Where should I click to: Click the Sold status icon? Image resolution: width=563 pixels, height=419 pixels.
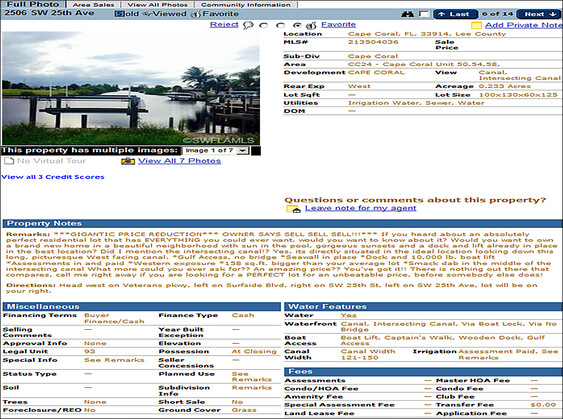pos(118,14)
